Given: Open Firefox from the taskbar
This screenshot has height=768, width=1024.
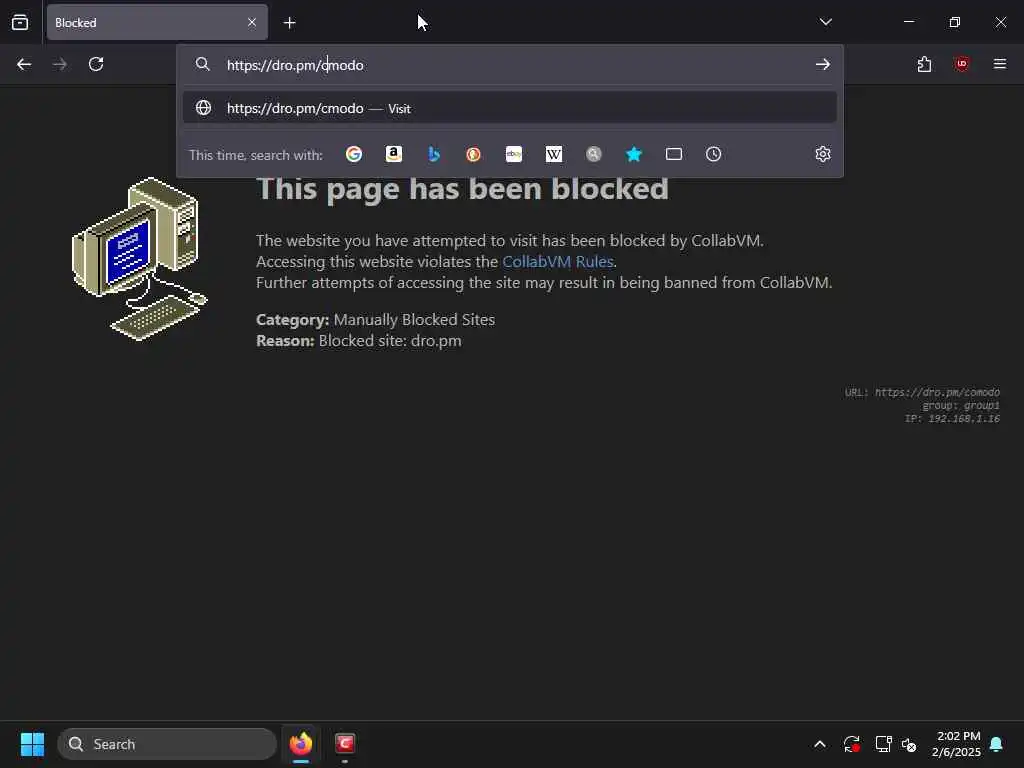Looking at the screenshot, I should click(x=301, y=744).
